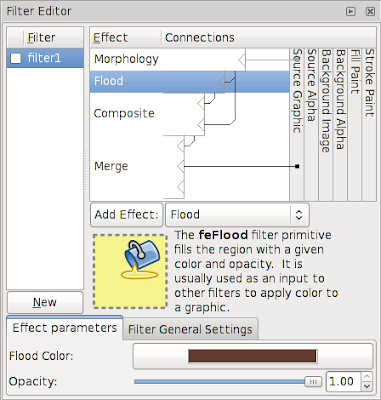Decrease the opacity value with down arrow
The width and height of the screenshot is (381, 400).
tap(367, 386)
